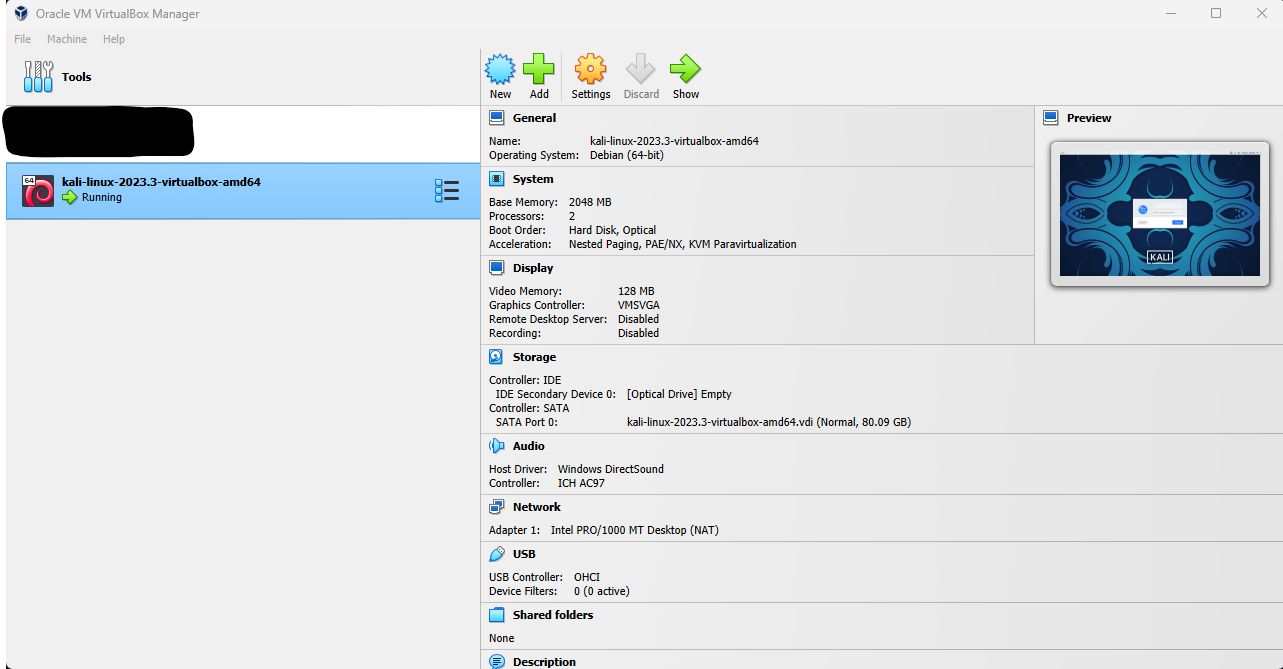
Task: Click the green Add machine icon
Action: pyautogui.click(x=539, y=69)
